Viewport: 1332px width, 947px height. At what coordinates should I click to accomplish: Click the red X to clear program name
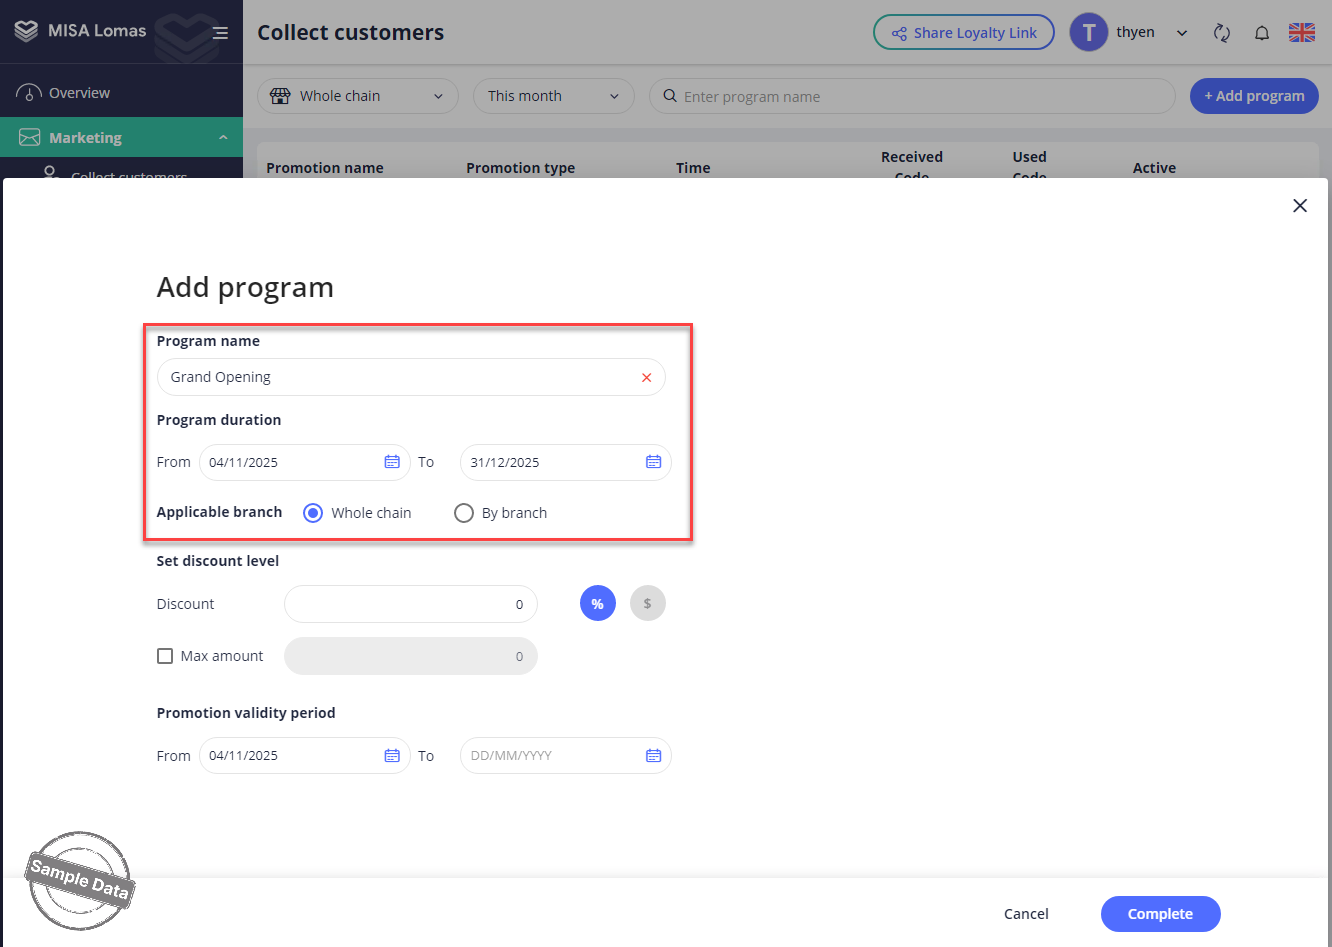point(646,378)
